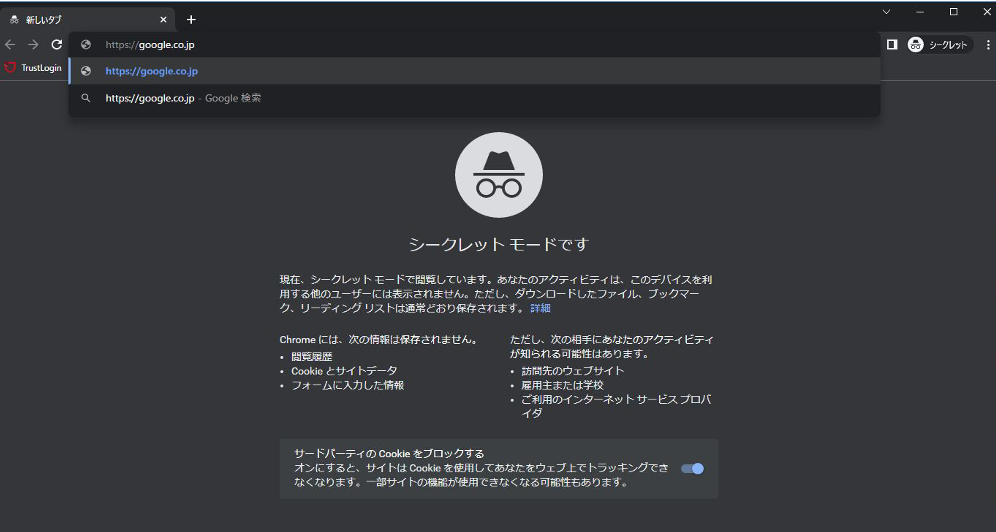Open a new tab with plus button
The image size is (996, 532).
tap(191, 20)
